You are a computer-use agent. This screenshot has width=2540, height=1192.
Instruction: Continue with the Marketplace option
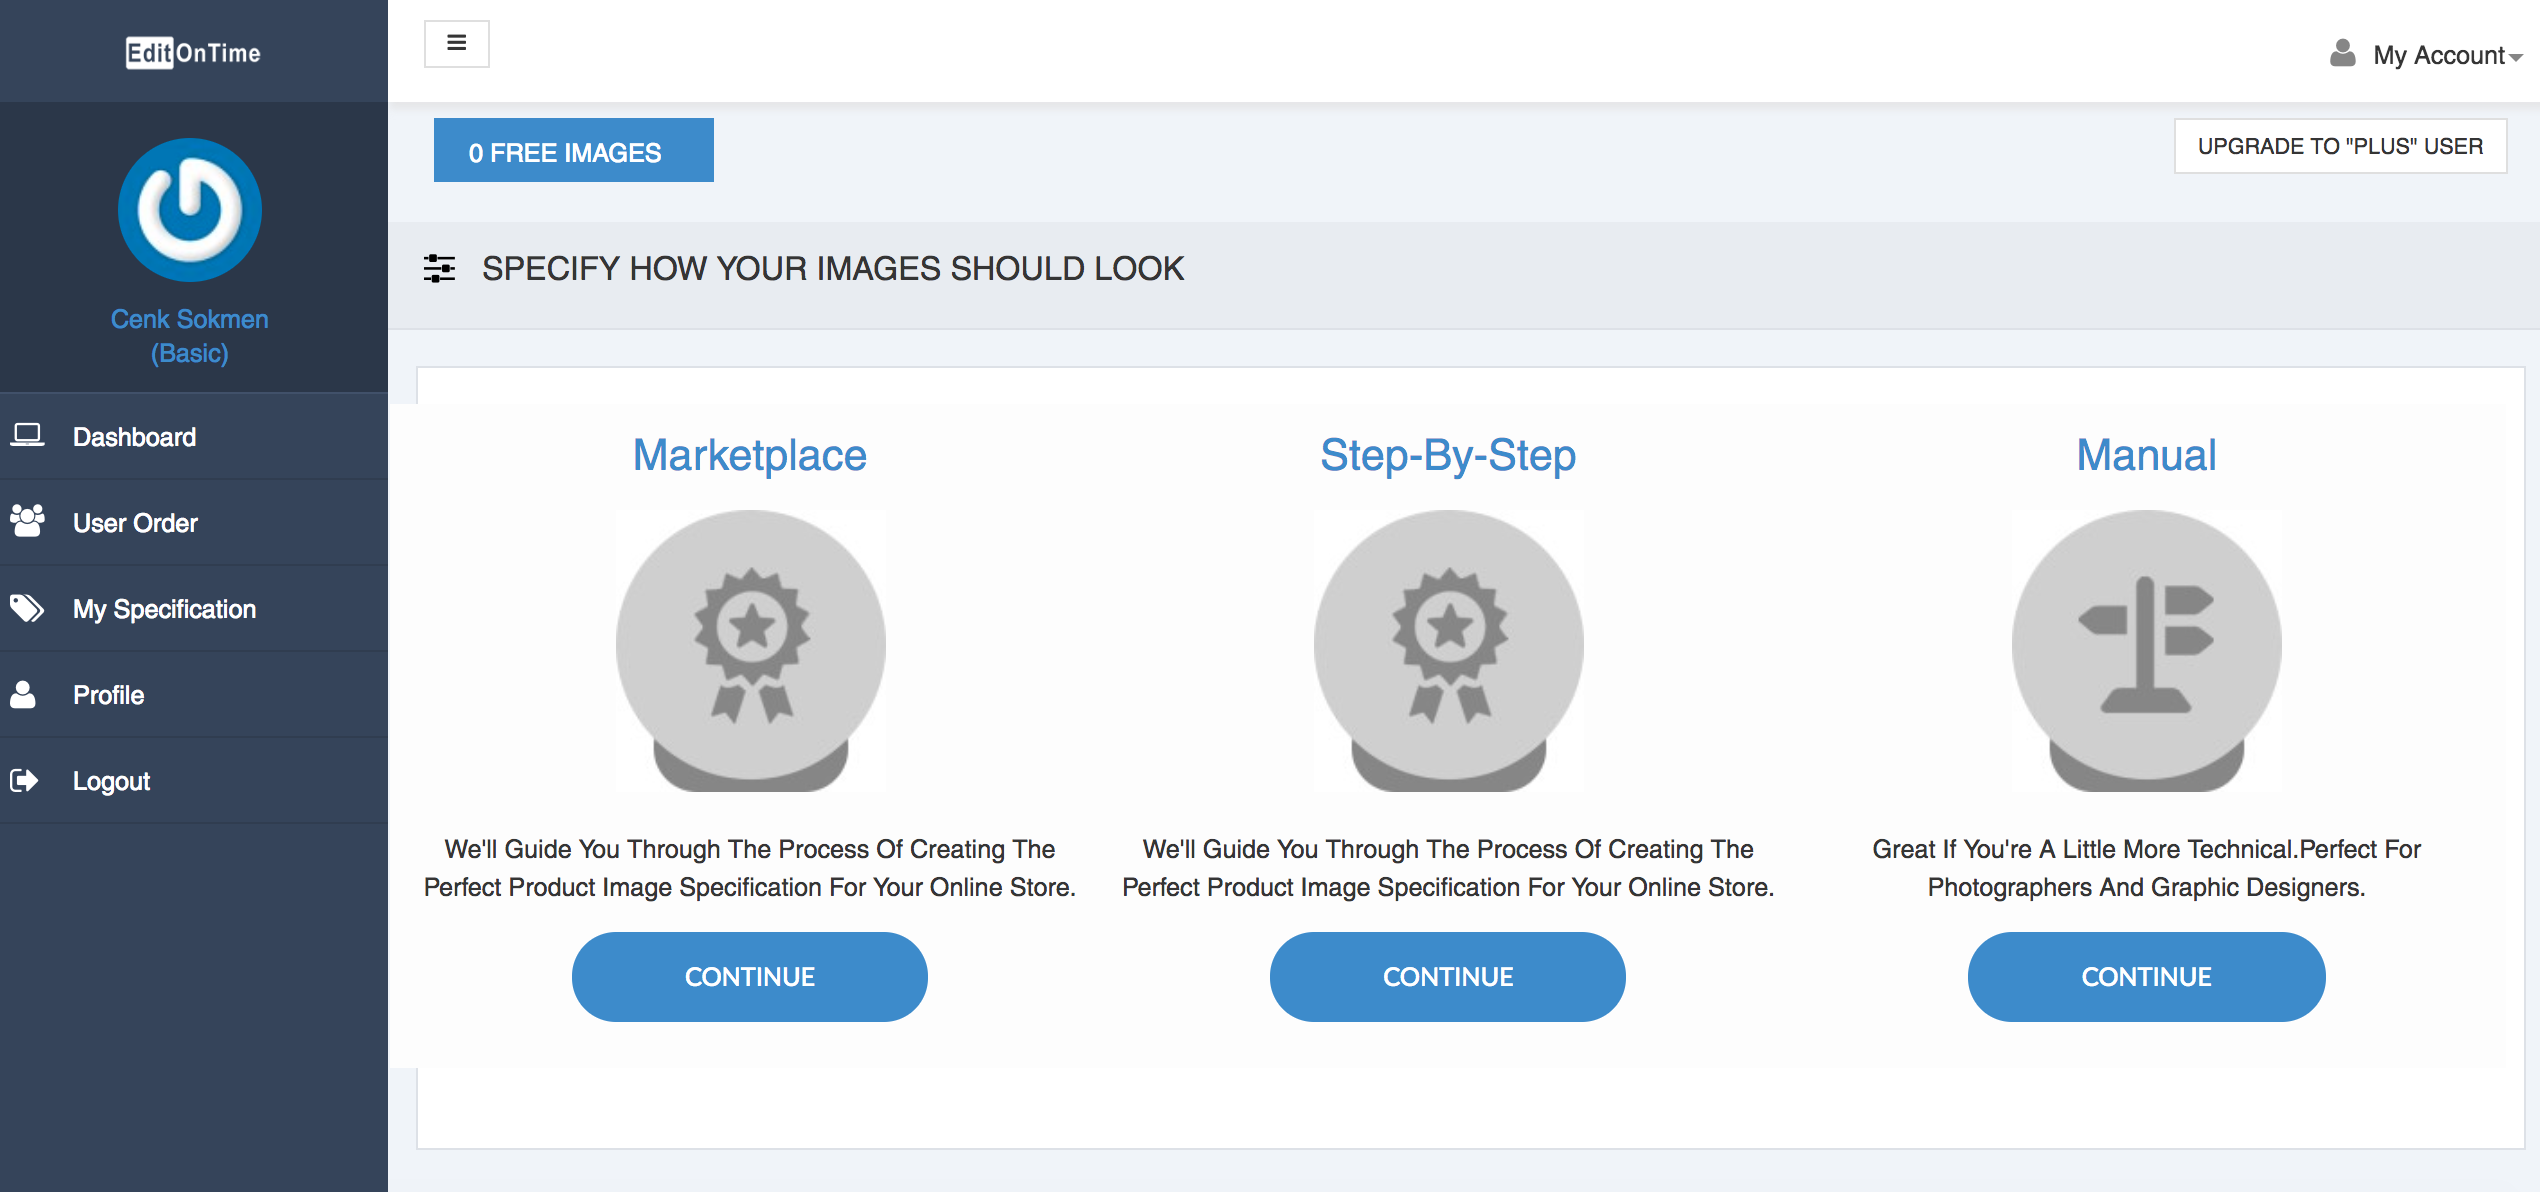[750, 977]
